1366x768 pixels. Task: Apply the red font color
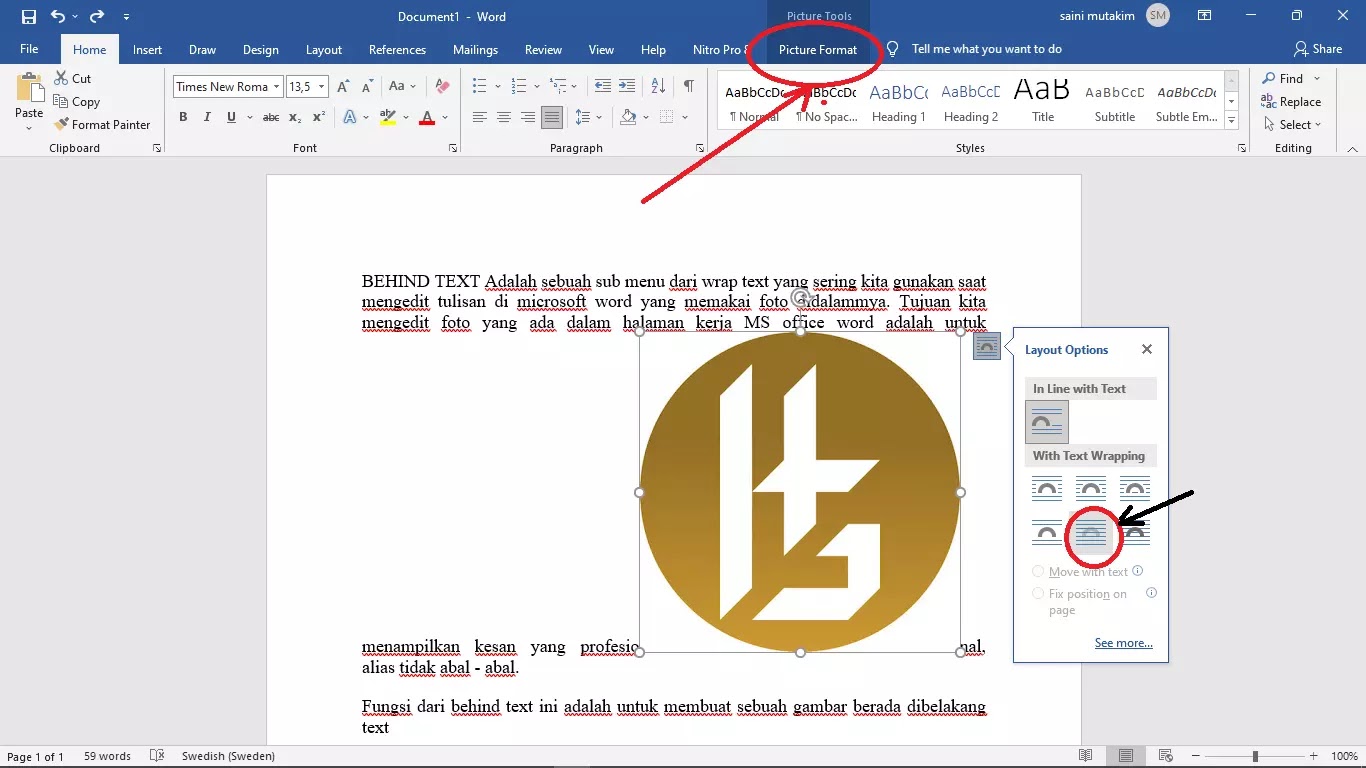point(427,117)
